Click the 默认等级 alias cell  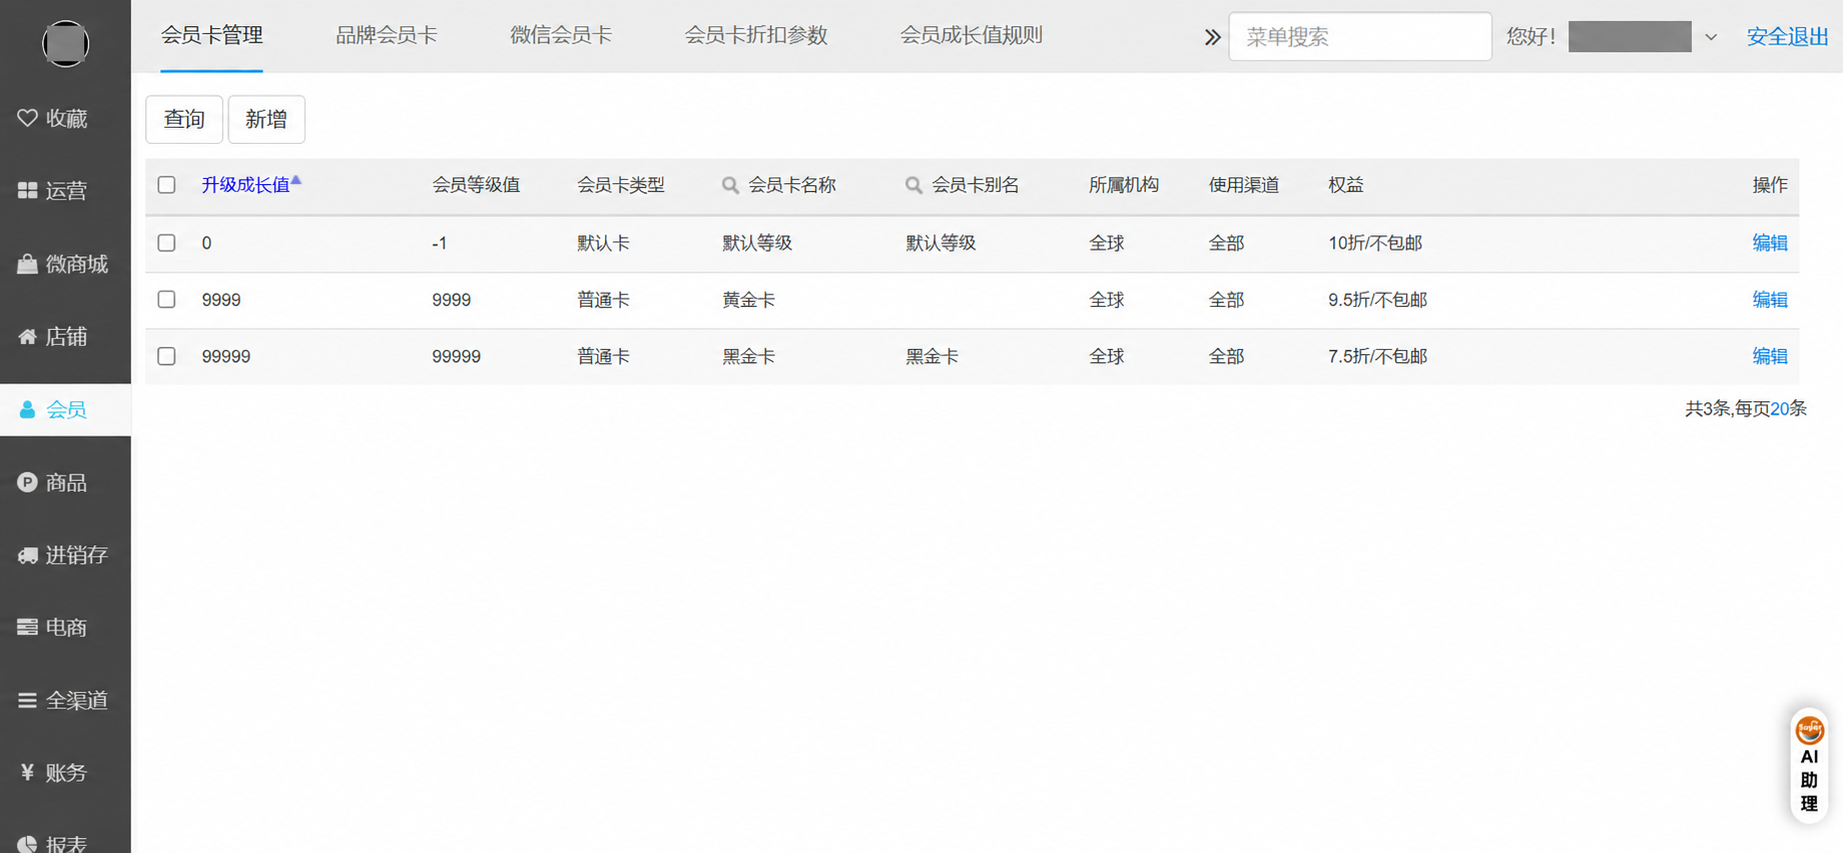(x=941, y=243)
